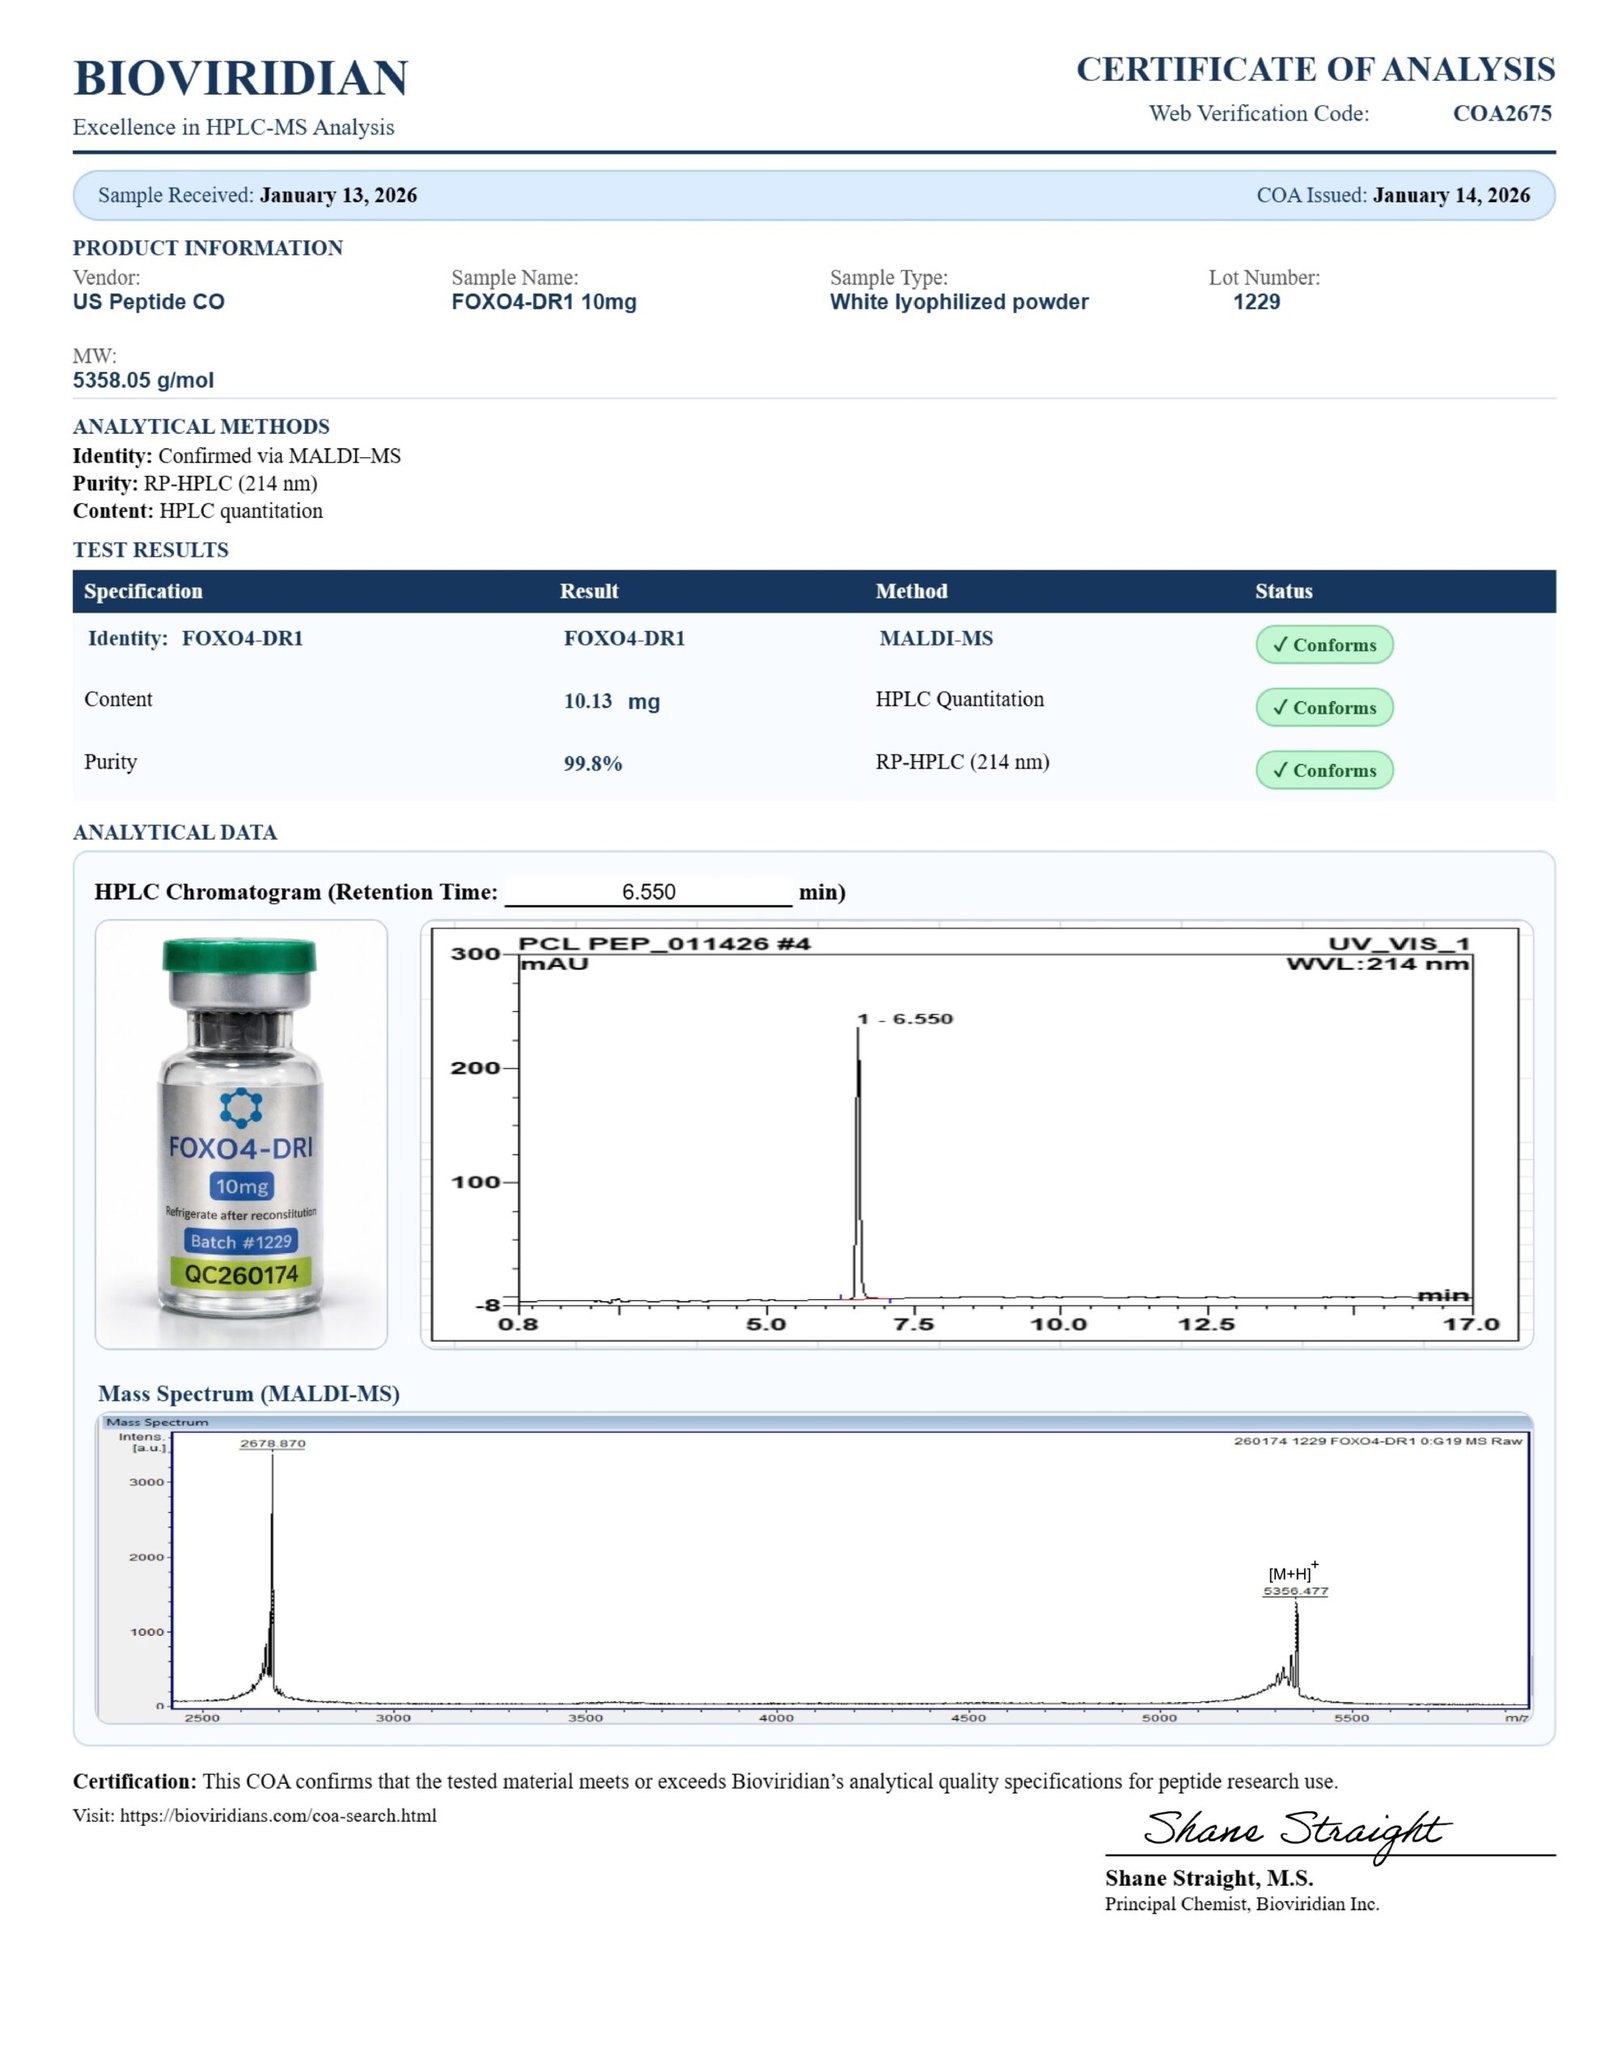Click the hexagon logo on the vial
The width and height of the screenshot is (1600, 2071).
241,1107
